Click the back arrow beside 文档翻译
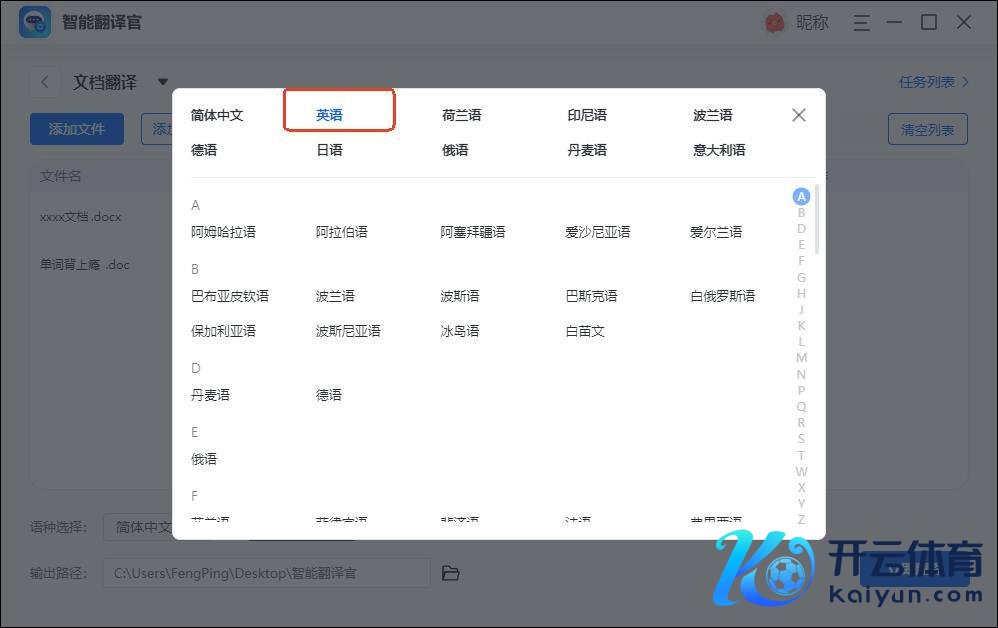Screen dimensions: 998x628 pos(45,82)
